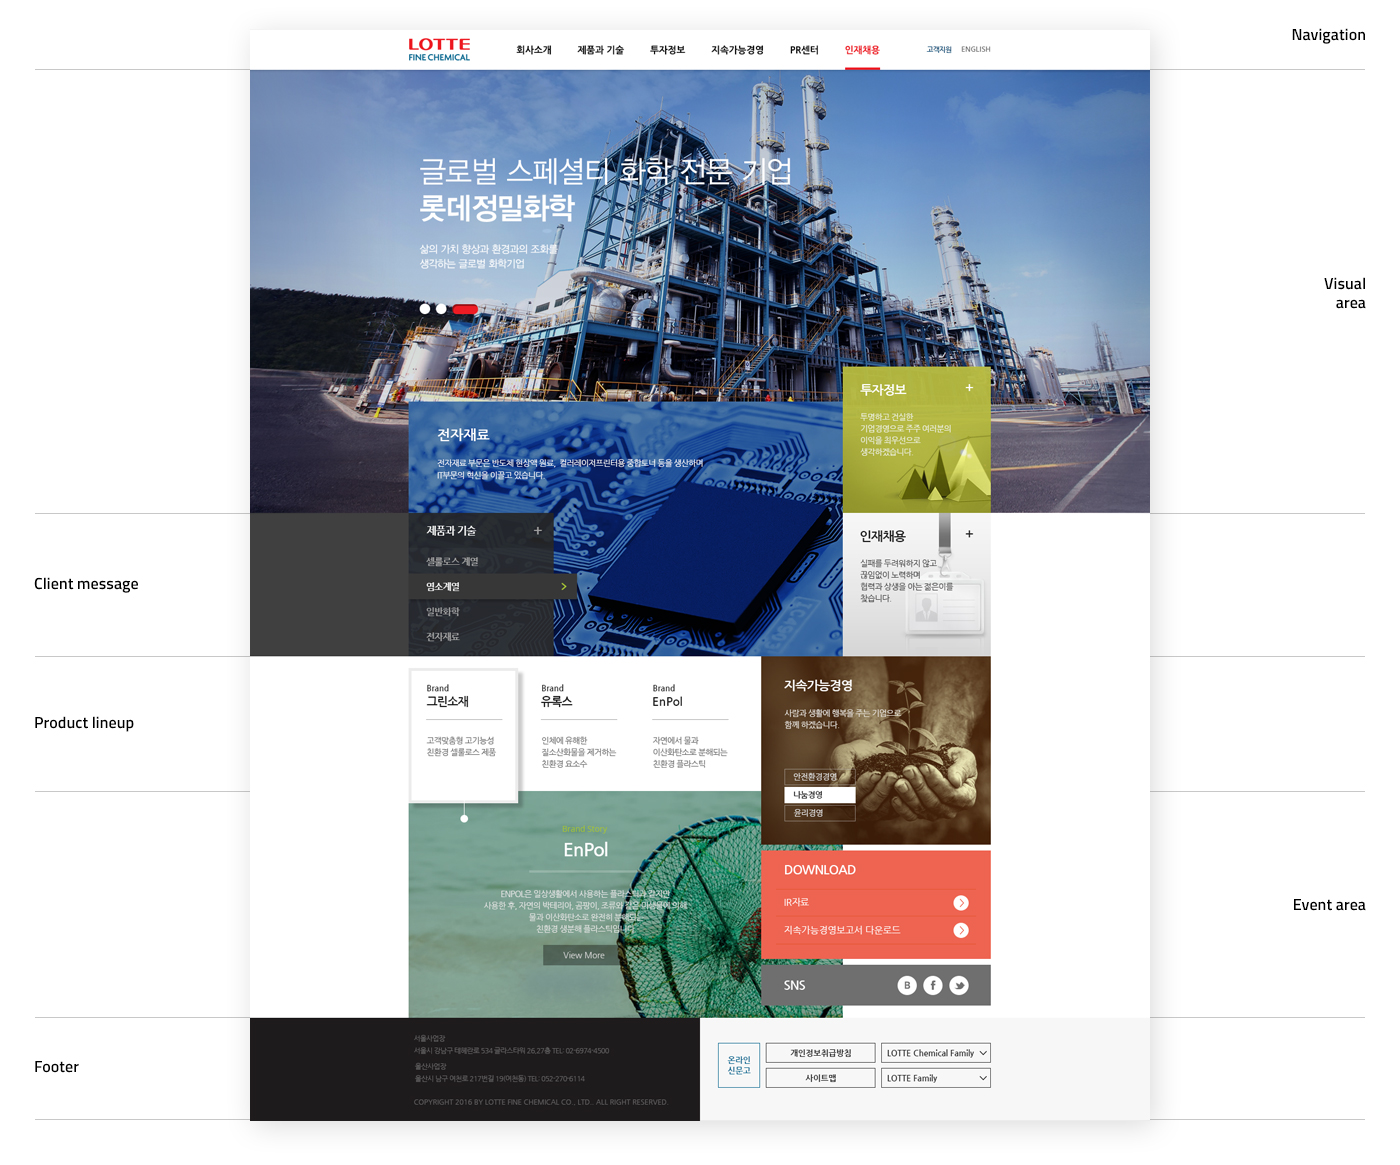
Task: Open the Facebook SNS icon
Action: point(933,985)
